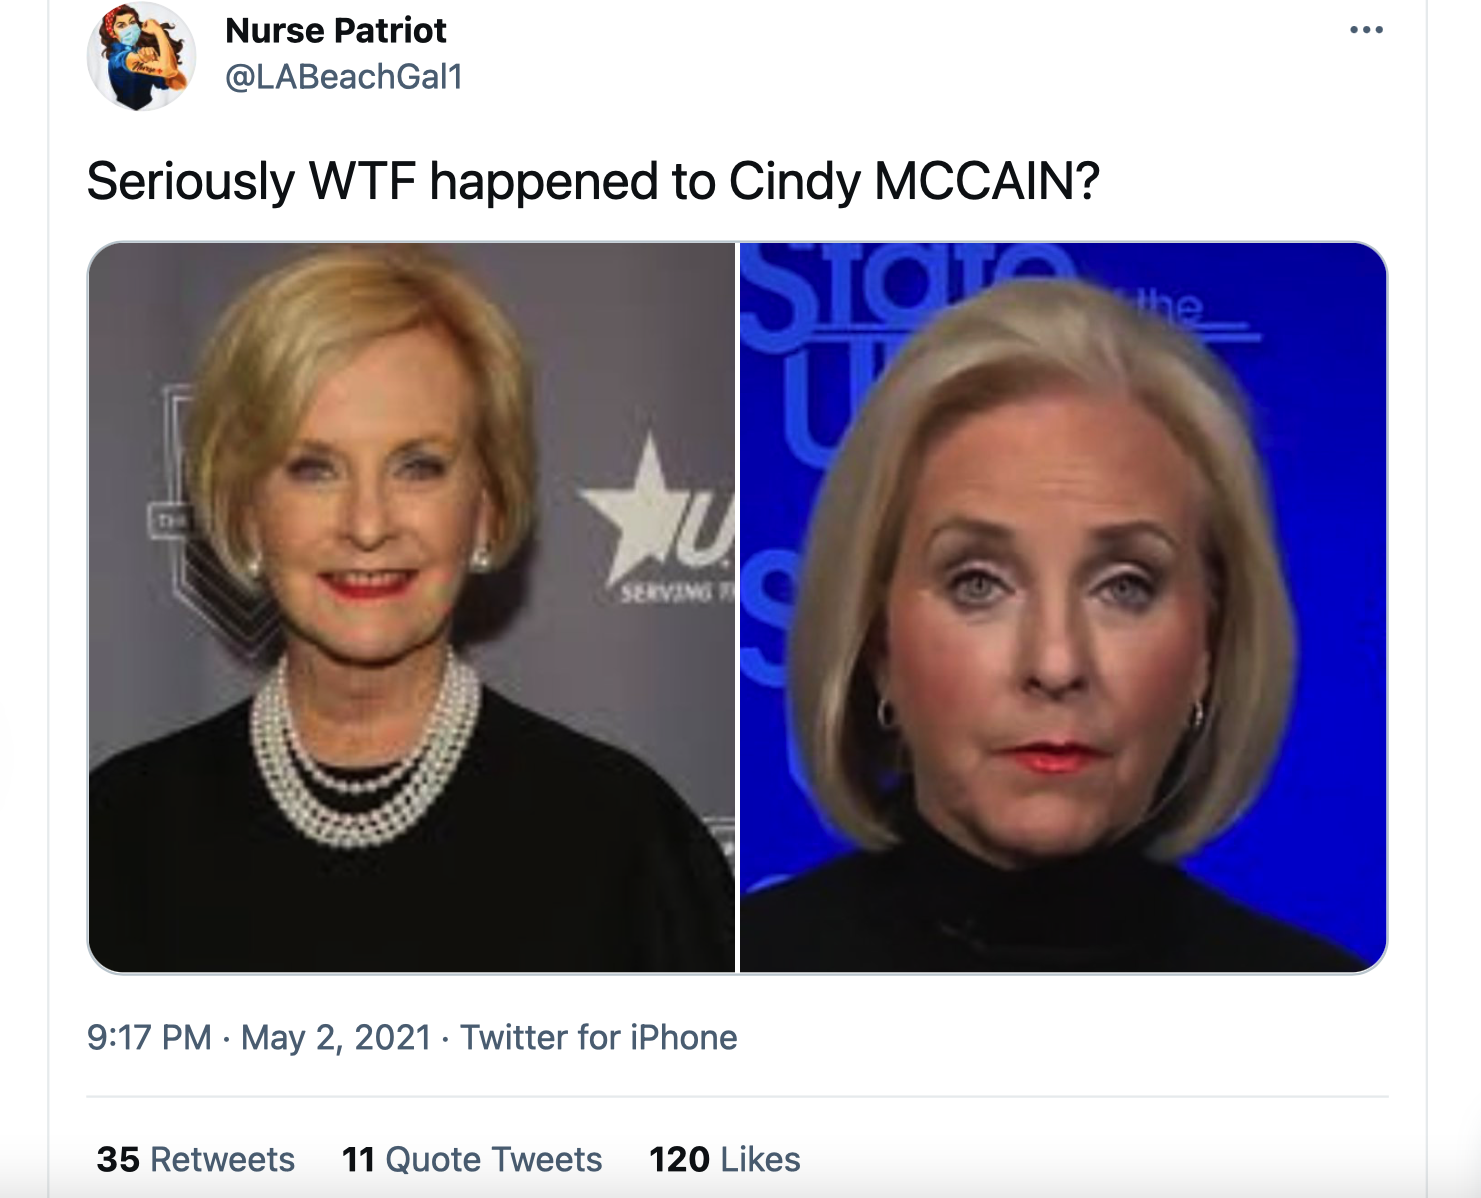Viewport: 1481px width, 1198px height.
Task: Click the @LABeachGal1 handle
Action: (x=344, y=77)
